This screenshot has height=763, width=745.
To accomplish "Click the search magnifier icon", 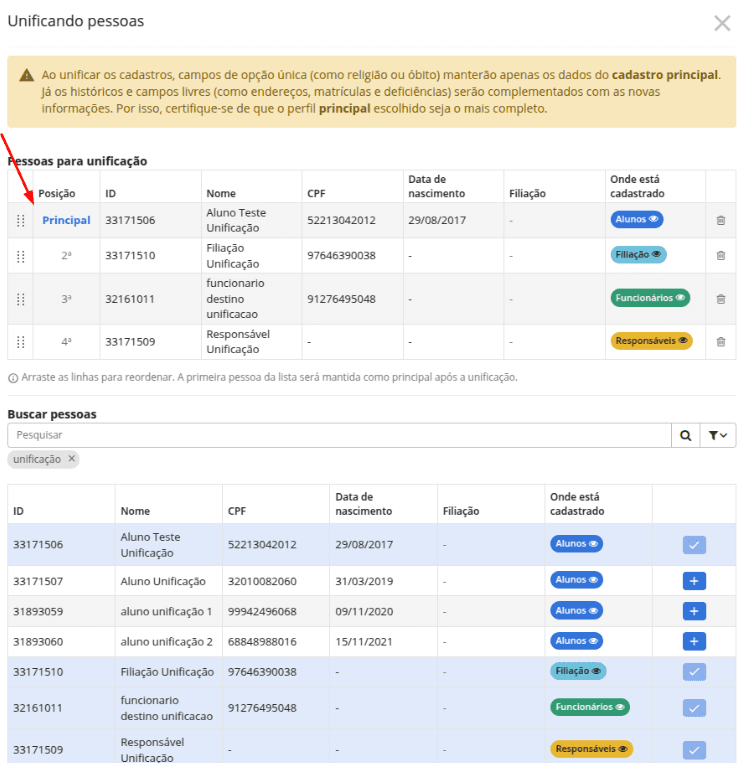I will click(x=686, y=436).
